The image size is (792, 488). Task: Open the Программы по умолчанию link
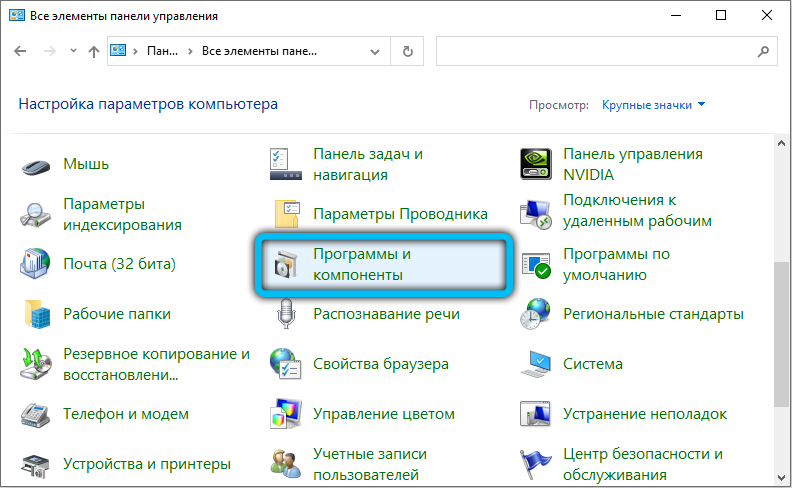click(617, 264)
